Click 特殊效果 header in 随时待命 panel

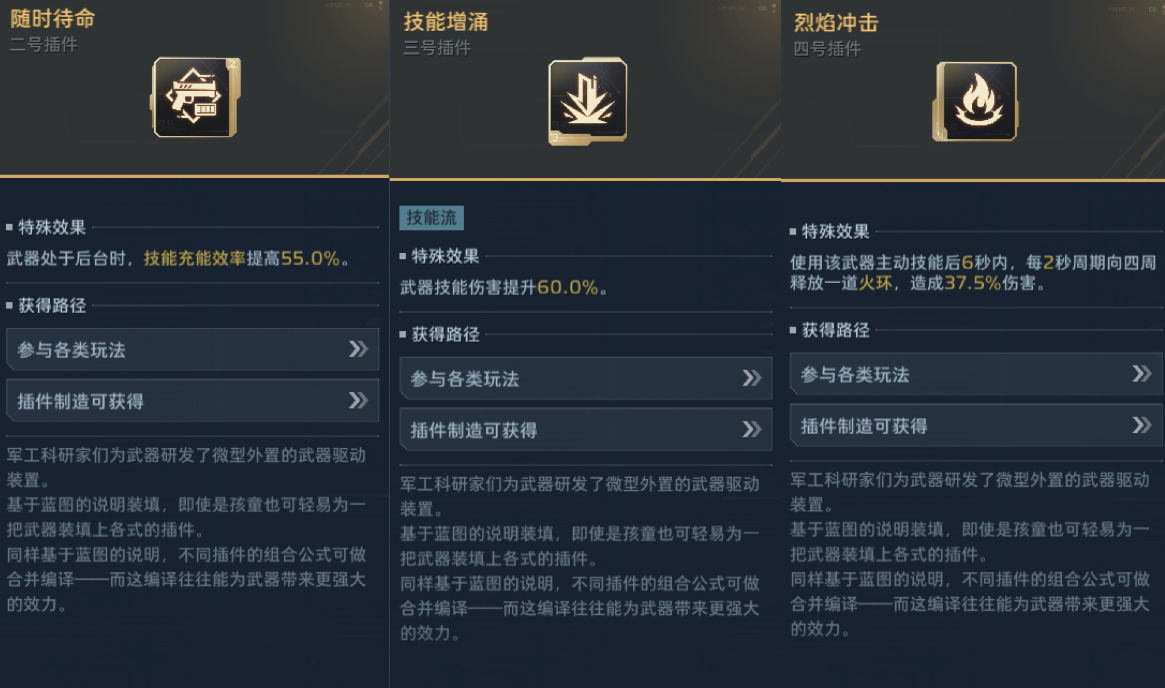click(52, 227)
